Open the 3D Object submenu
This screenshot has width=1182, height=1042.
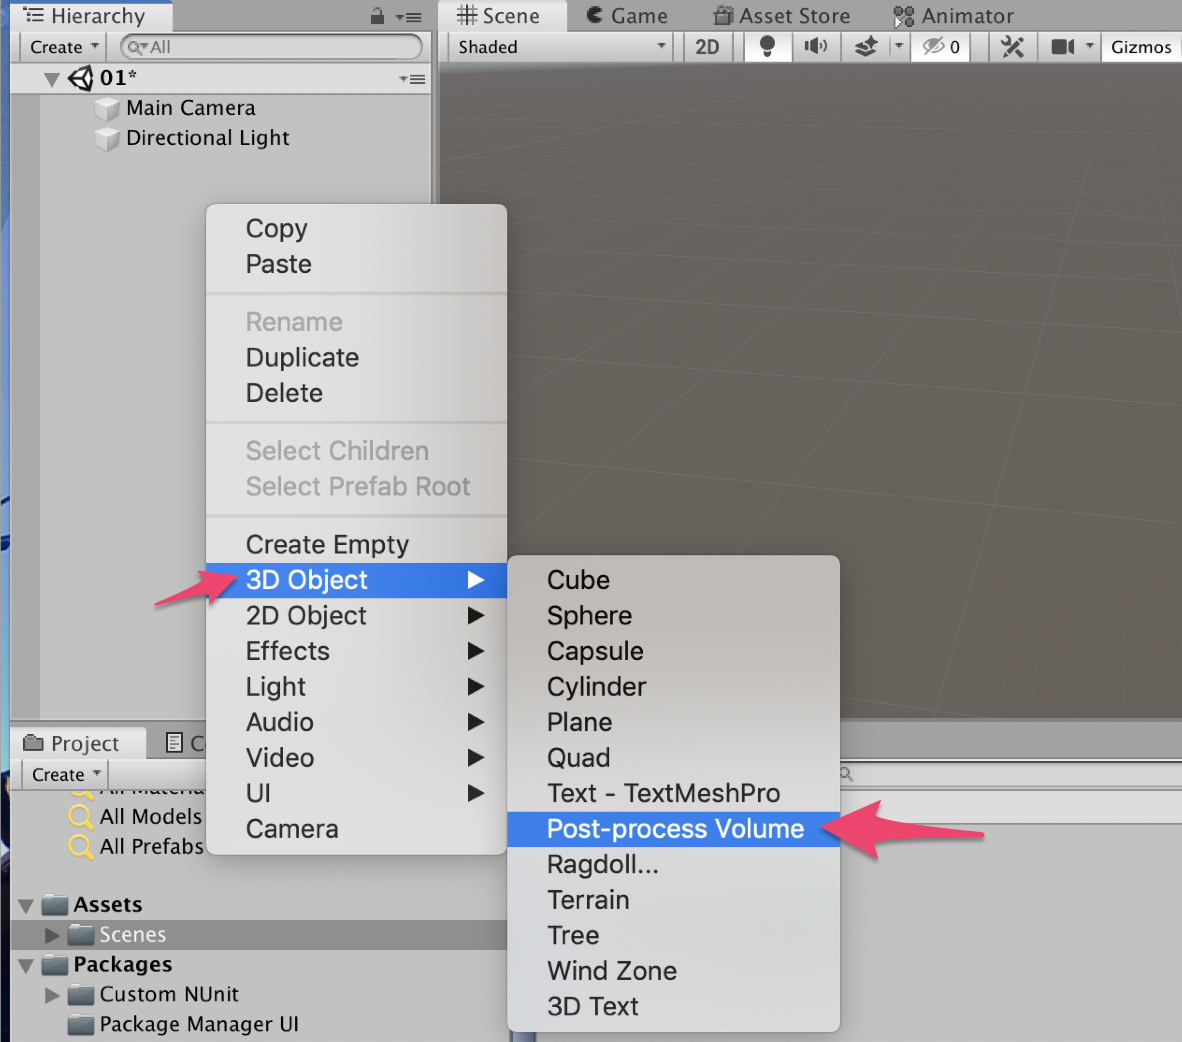coord(356,580)
